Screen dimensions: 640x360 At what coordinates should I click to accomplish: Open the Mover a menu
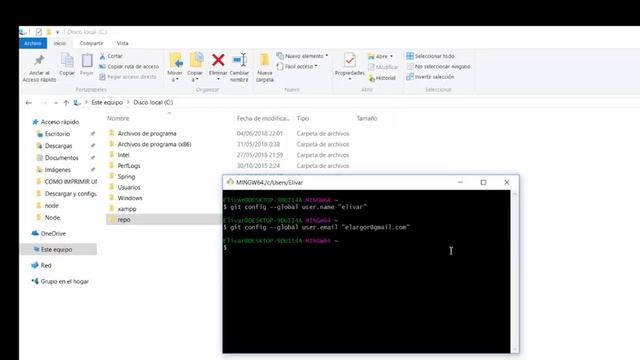[x=175, y=68]
